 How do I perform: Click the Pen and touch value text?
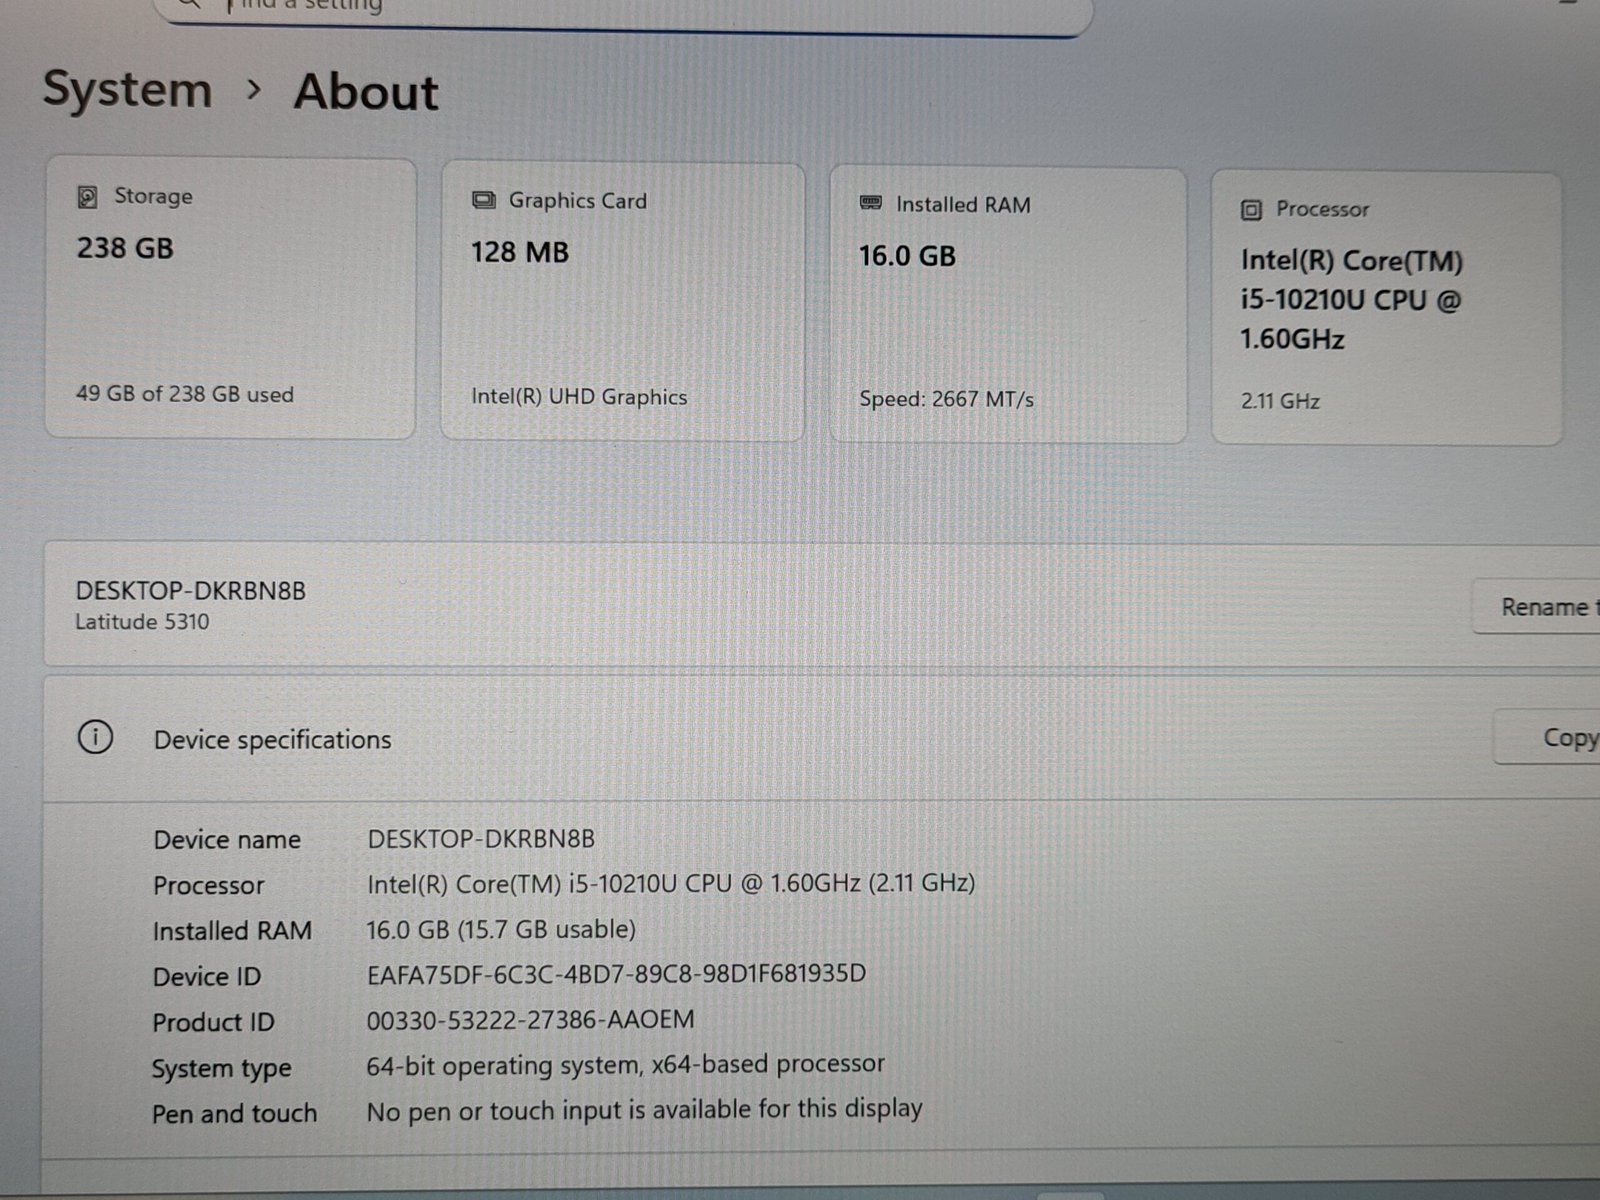point(644,1110)
